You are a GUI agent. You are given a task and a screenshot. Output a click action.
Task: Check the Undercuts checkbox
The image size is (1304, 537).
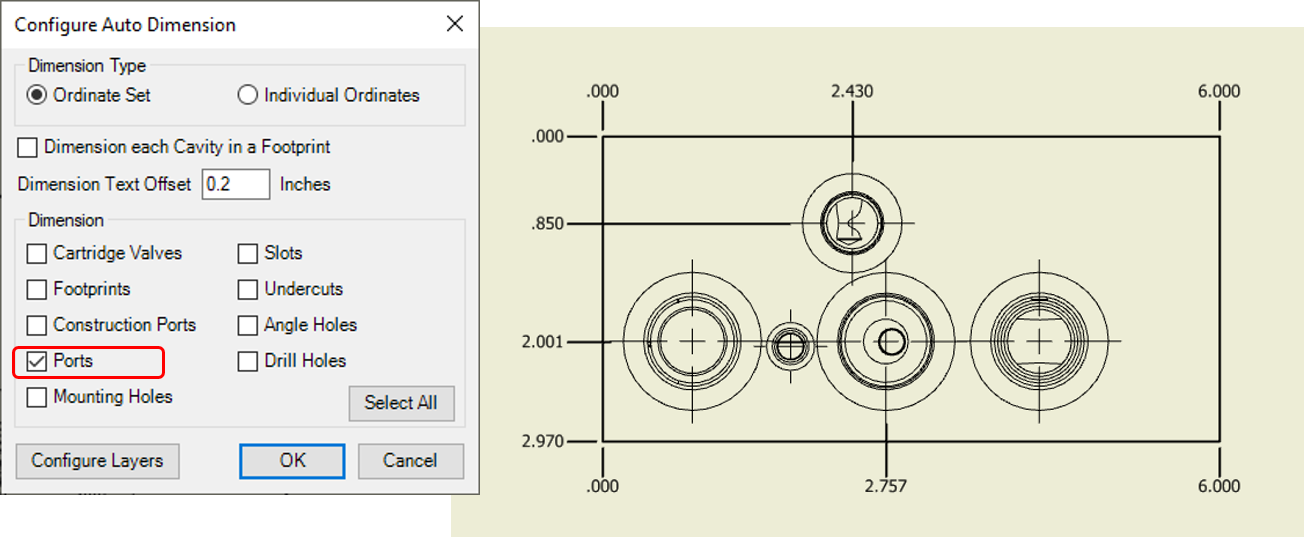pyautogui.click(x=248, y=290)
